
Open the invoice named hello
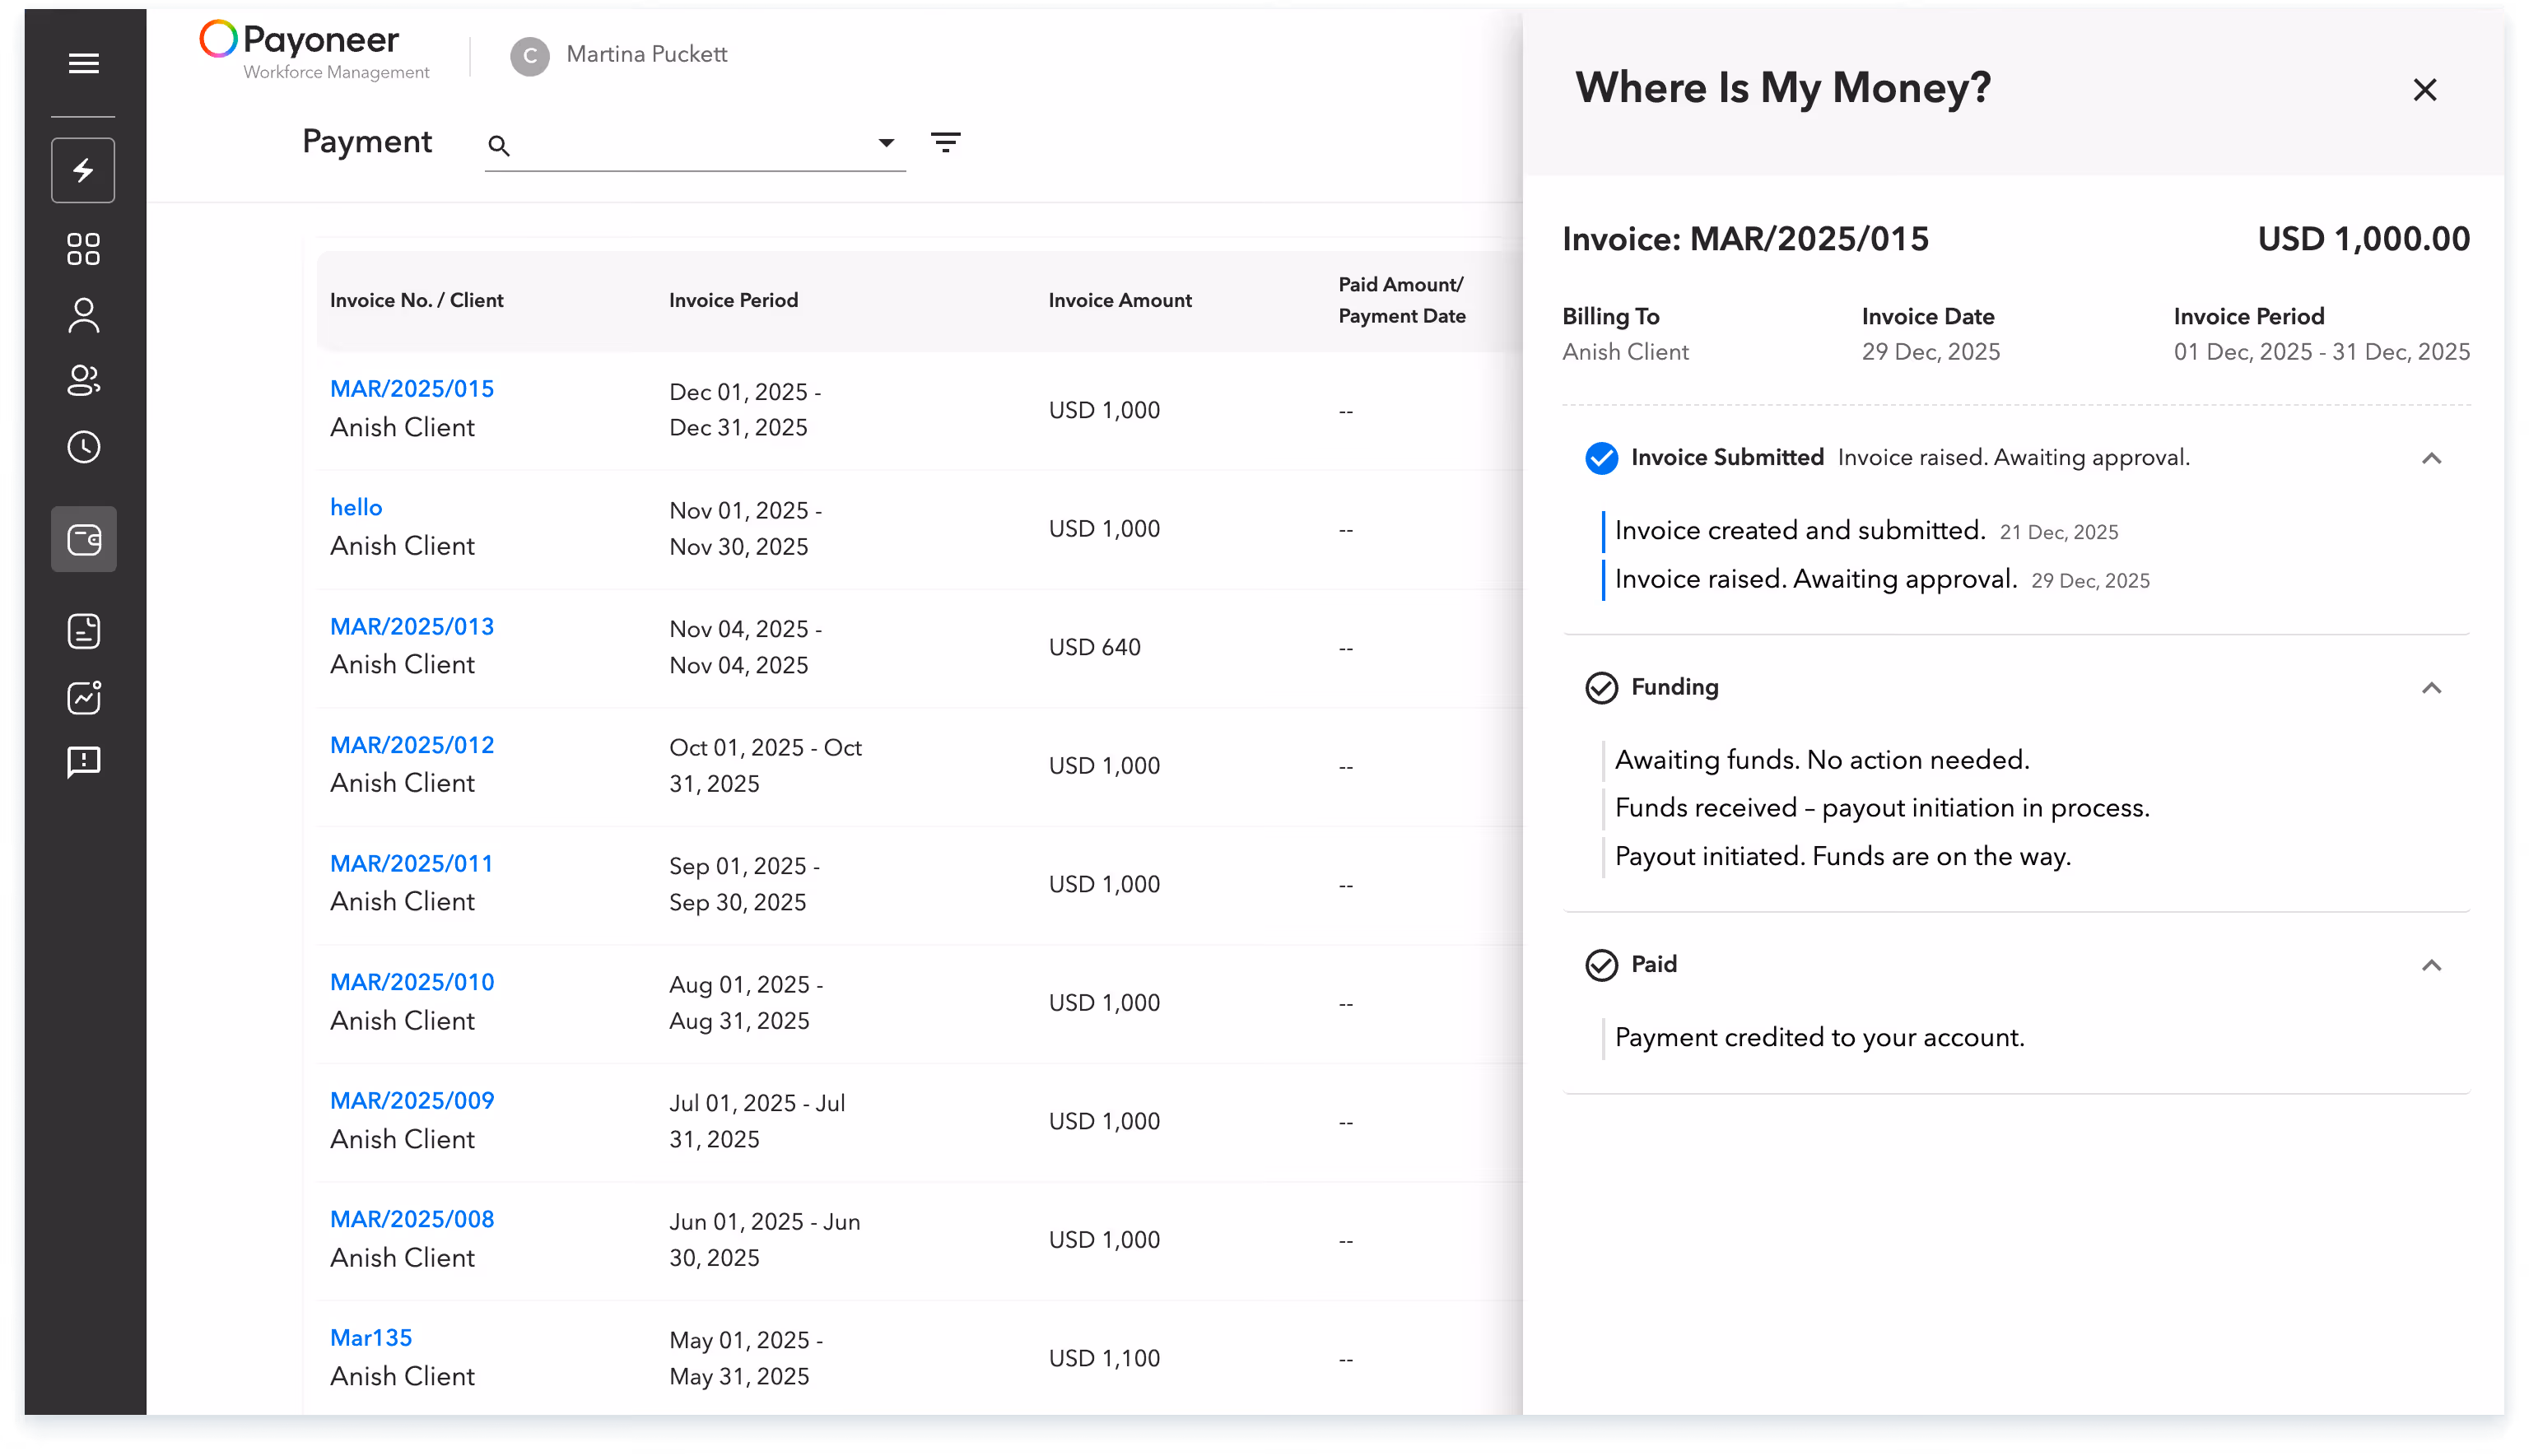click(x=356, y=507)
